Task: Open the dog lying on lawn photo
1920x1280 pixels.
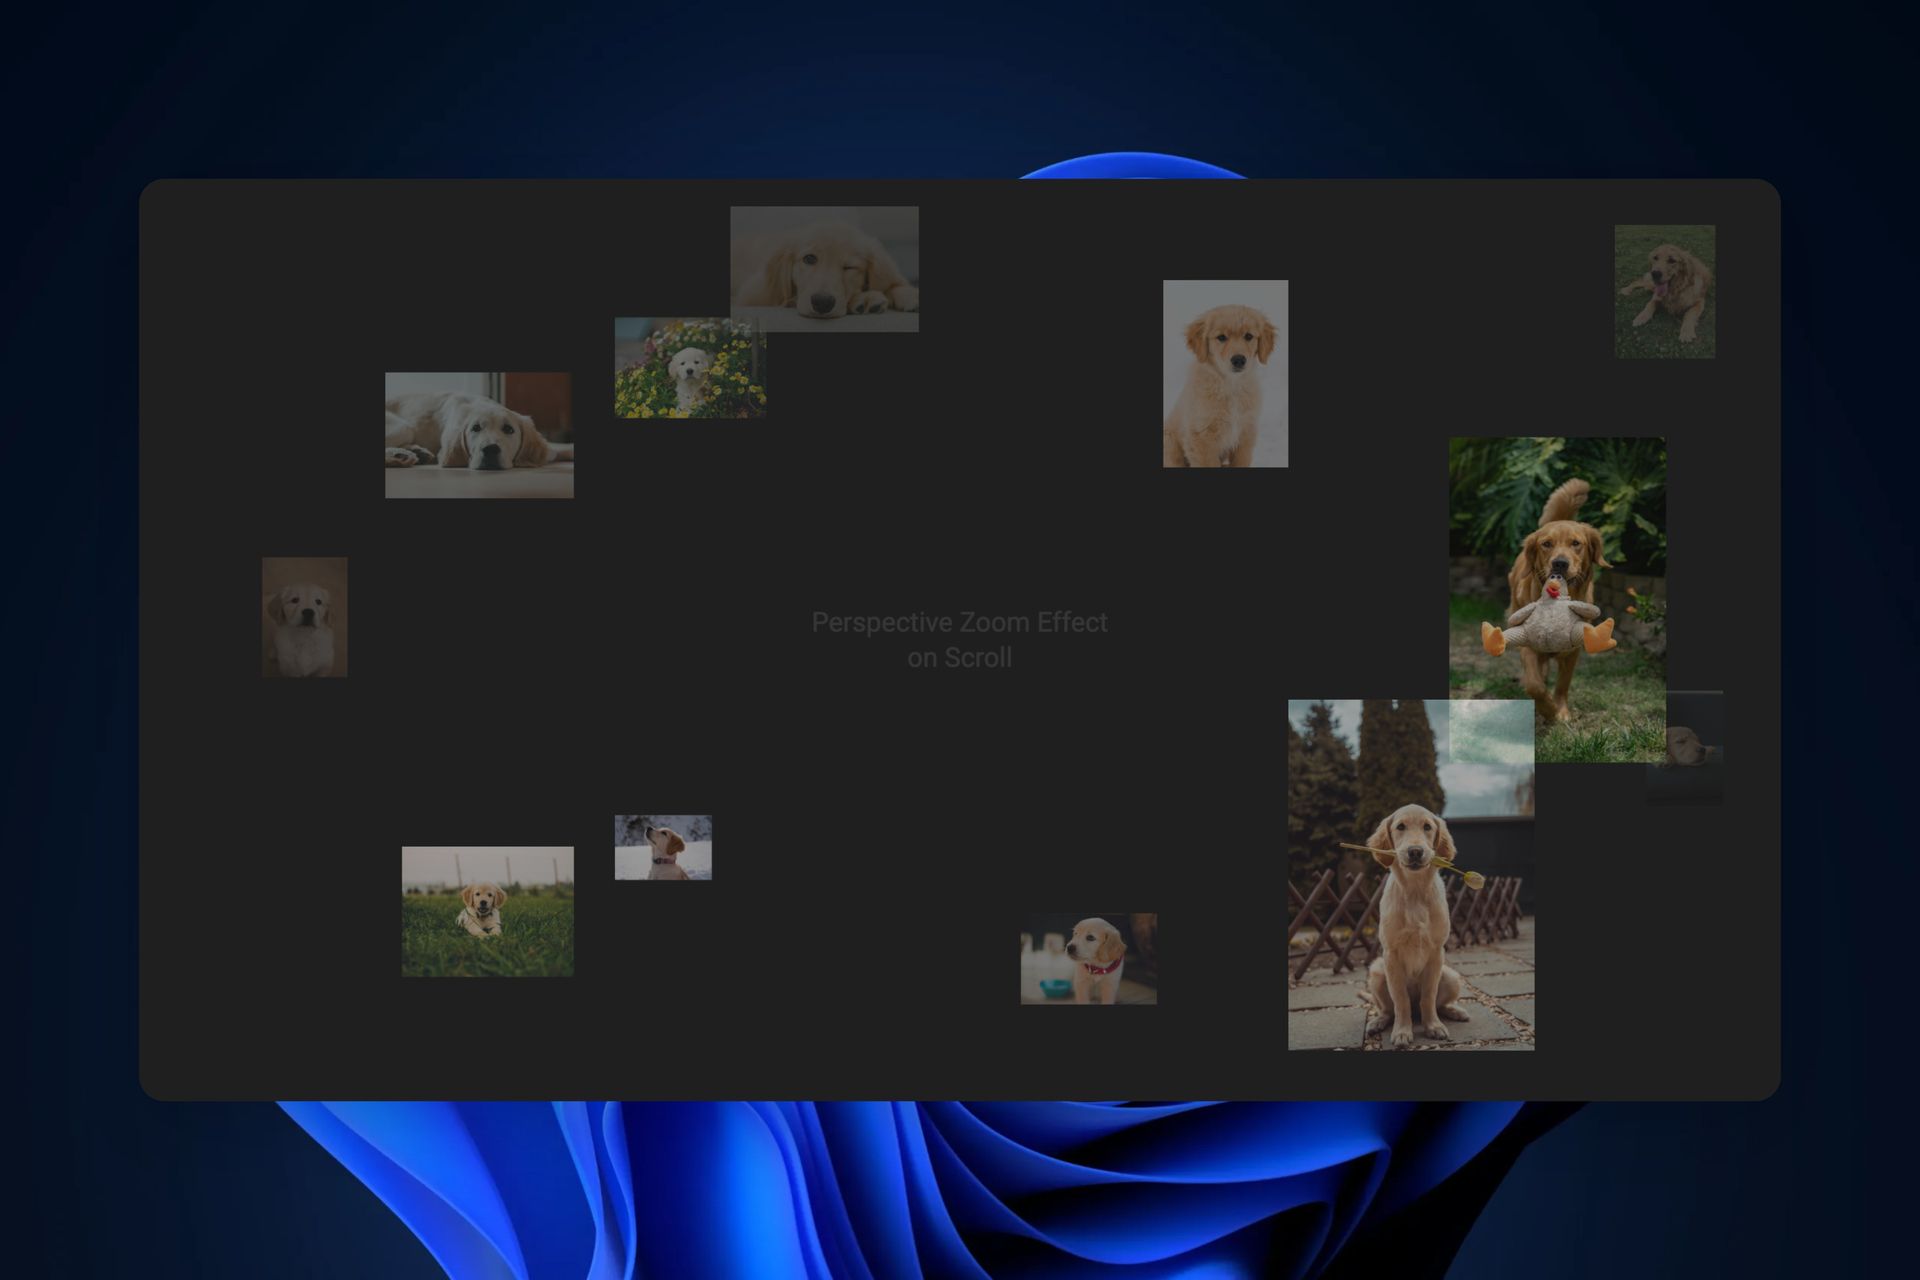Action: click(1664, 291)
